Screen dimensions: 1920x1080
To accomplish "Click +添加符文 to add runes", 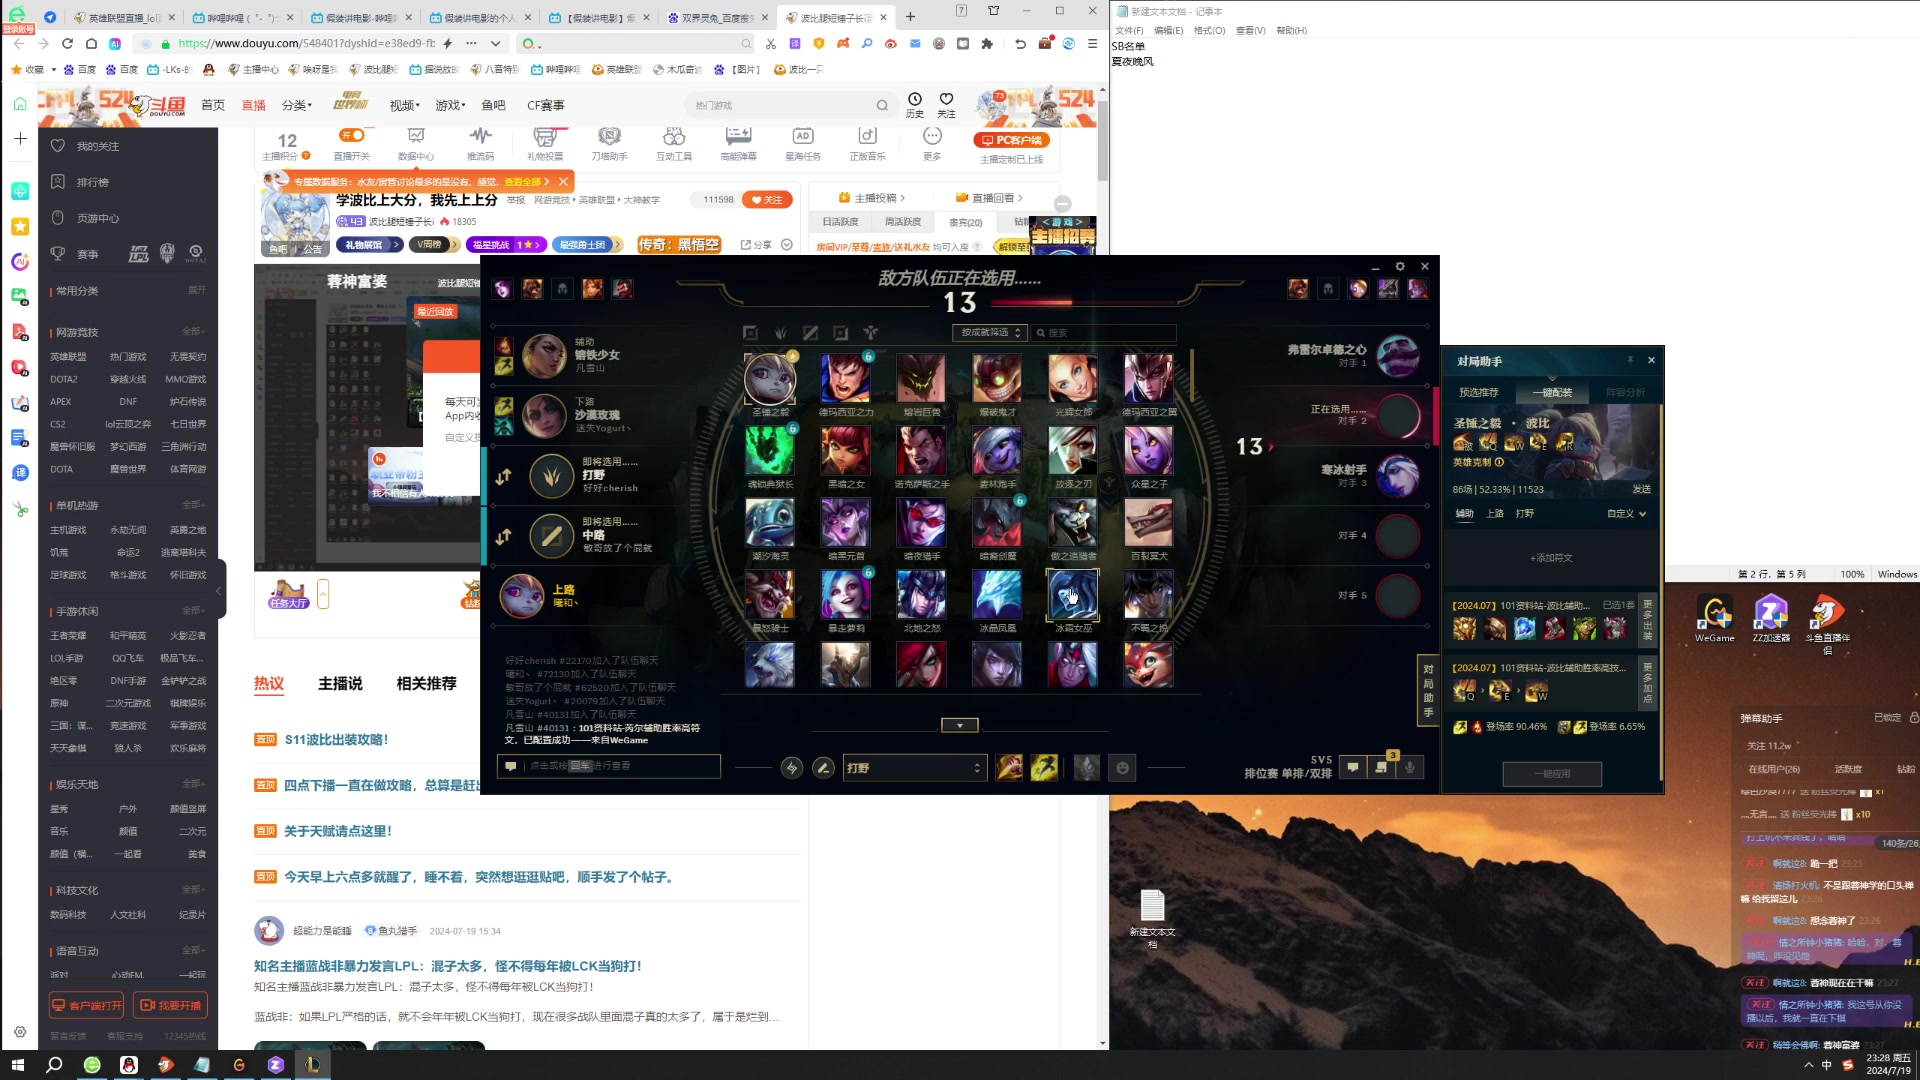I will coord(1551,558).
